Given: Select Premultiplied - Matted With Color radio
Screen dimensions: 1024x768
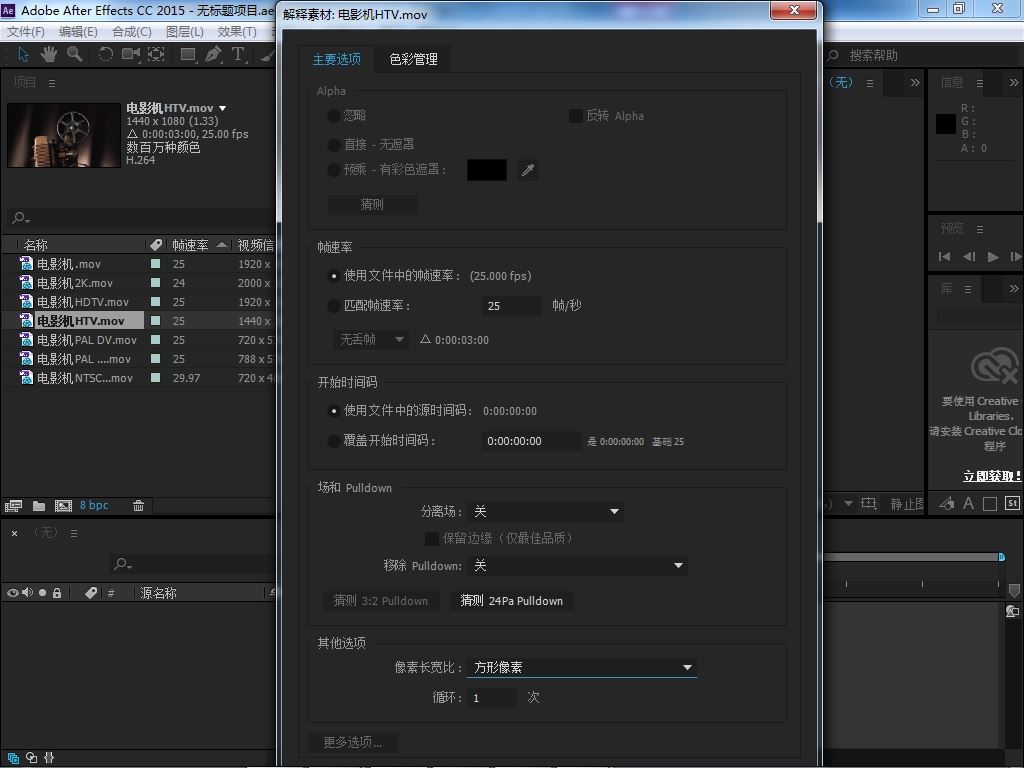Looking at the screenshot, I should coord(334,170).
